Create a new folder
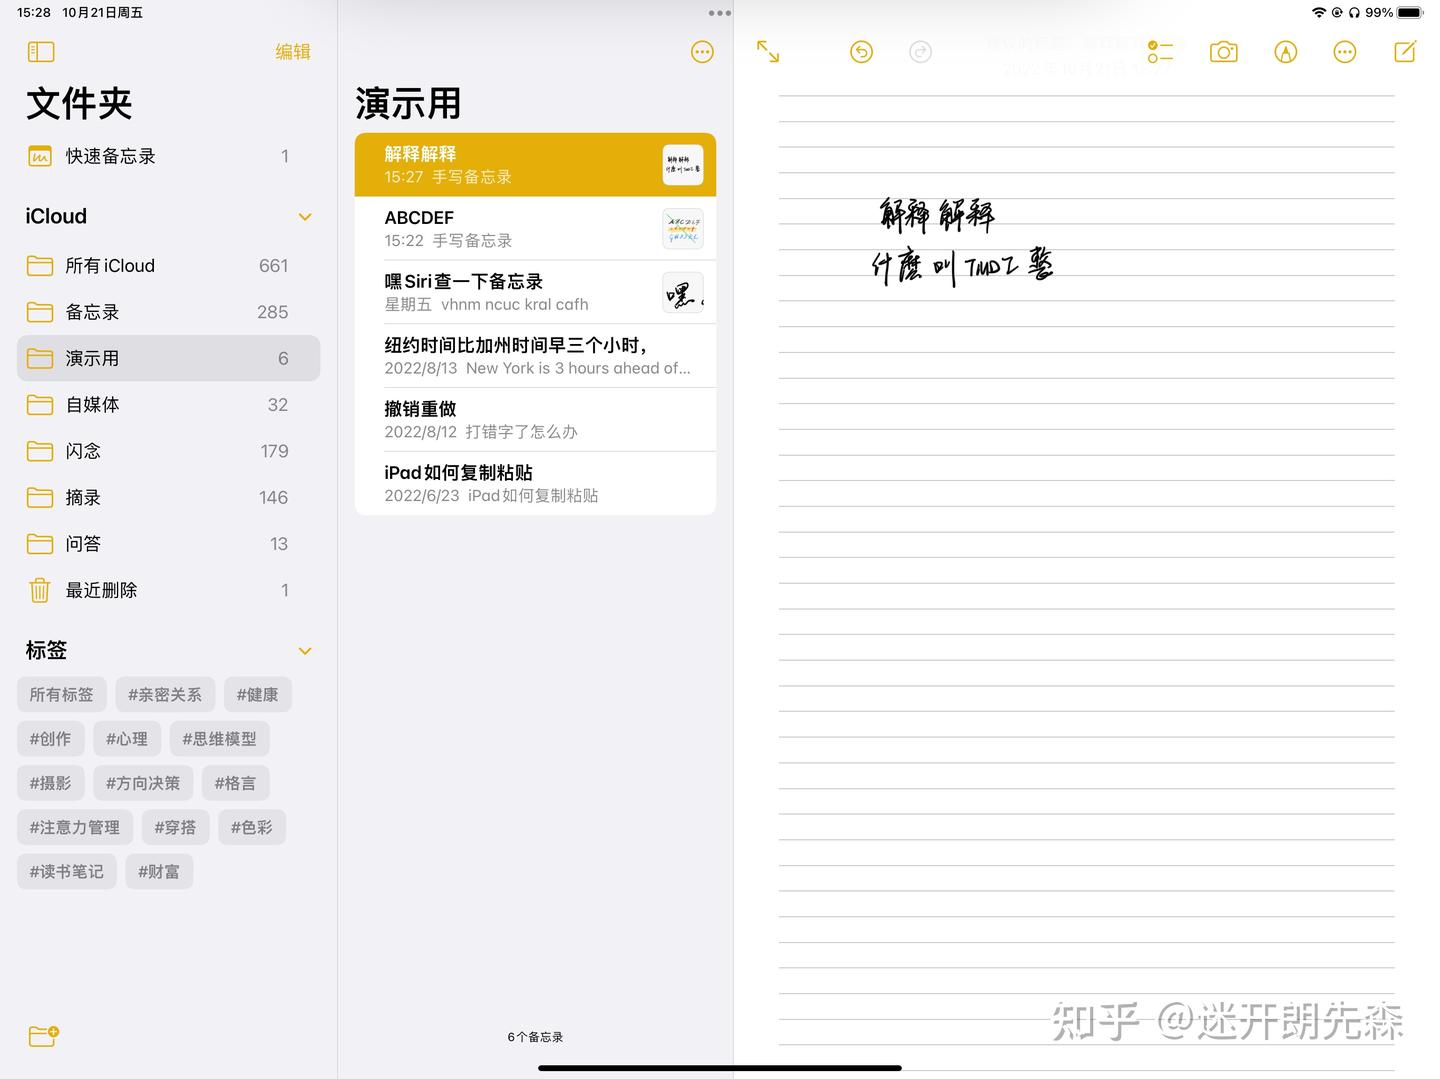 click(x=43, y=1037)
